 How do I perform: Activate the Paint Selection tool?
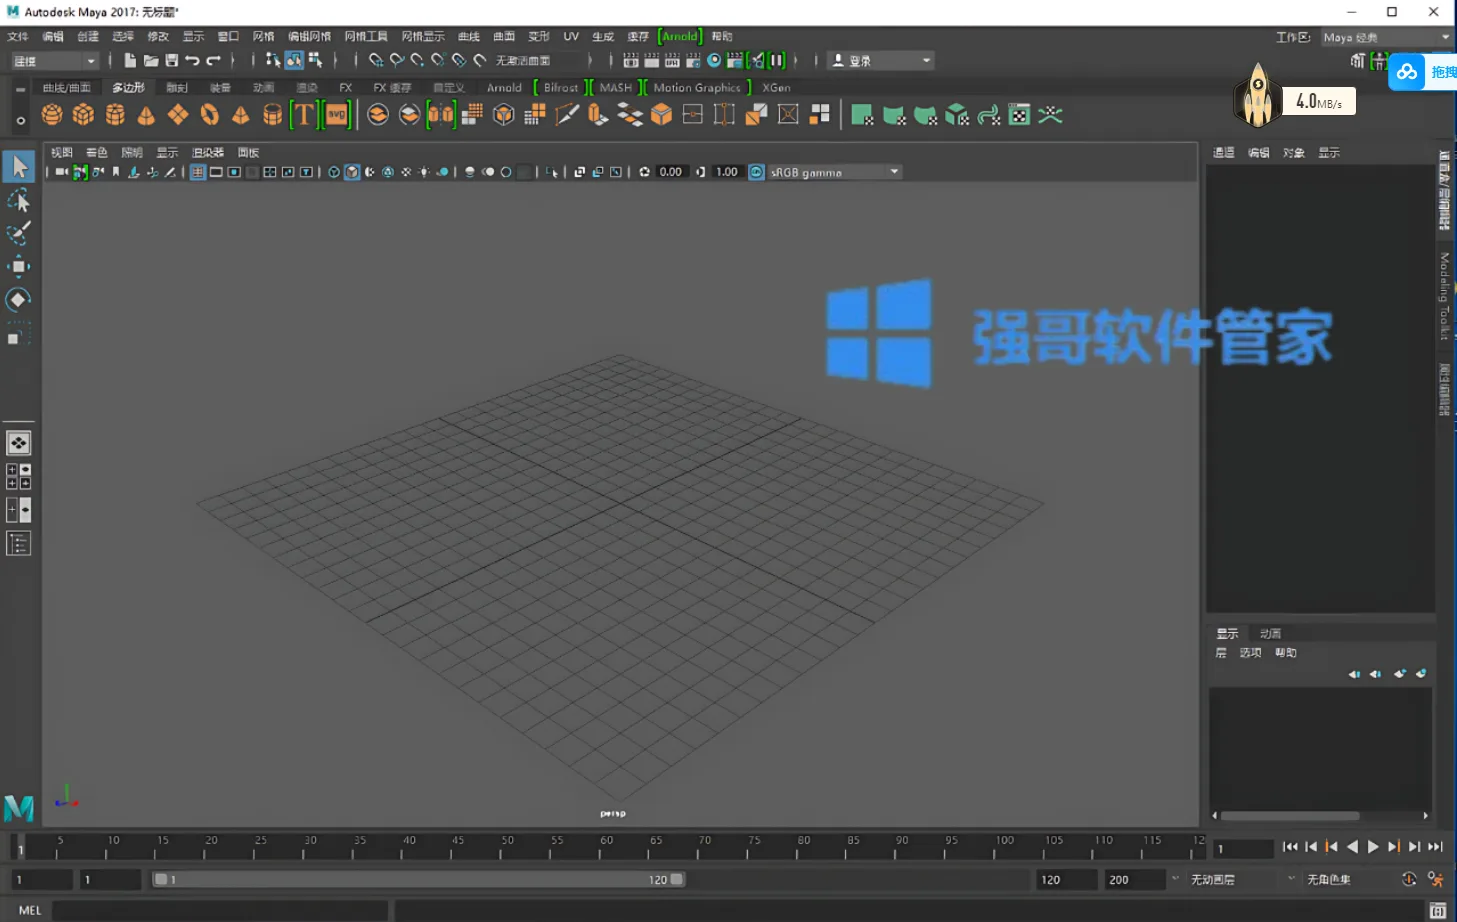19,232
